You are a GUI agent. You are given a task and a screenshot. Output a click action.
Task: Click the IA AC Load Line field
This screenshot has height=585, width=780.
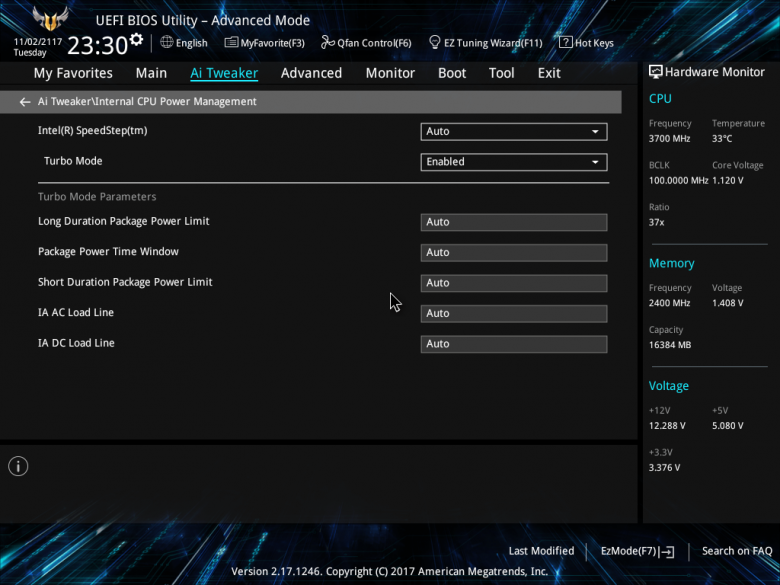[514, 313]
